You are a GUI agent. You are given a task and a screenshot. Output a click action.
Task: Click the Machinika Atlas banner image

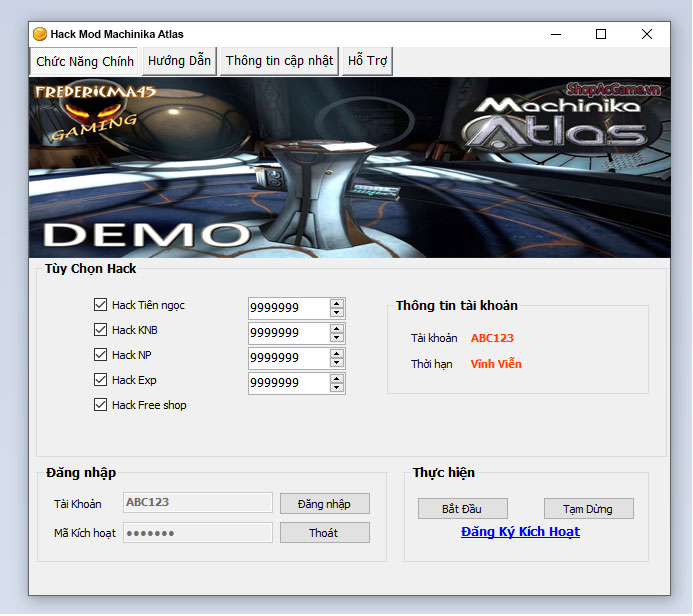point(350,167)
